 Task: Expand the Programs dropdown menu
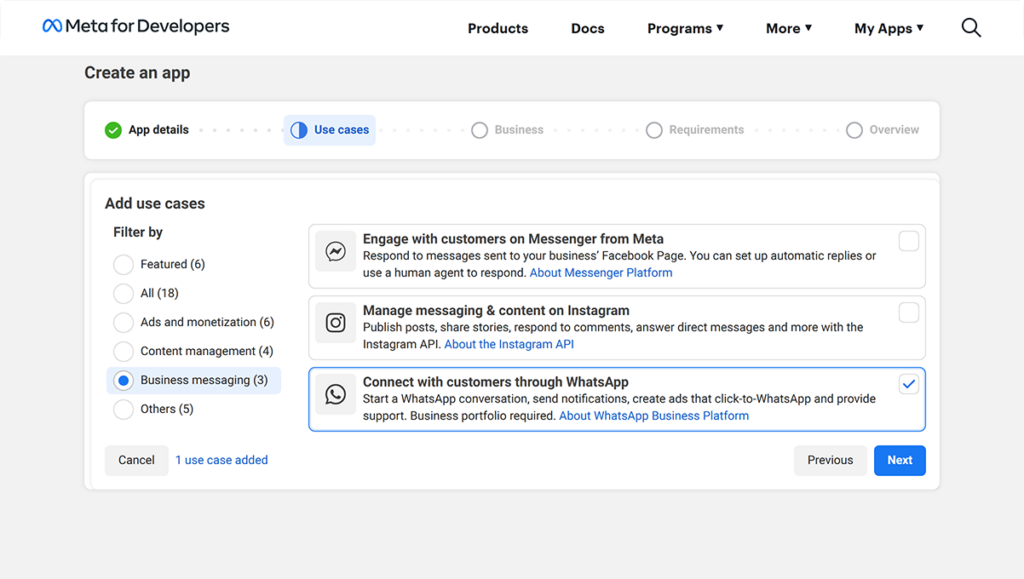tap(685, 28)
